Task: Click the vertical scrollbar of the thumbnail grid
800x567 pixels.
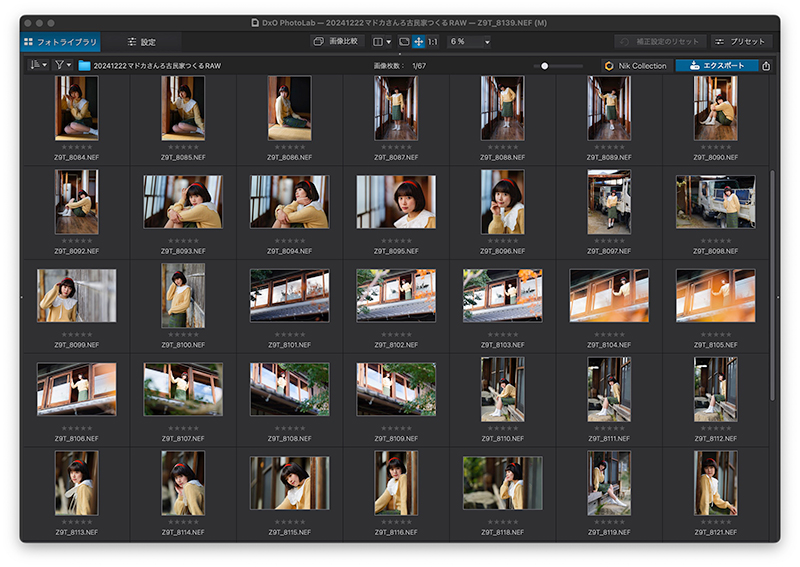Action: tap(772, 285)
